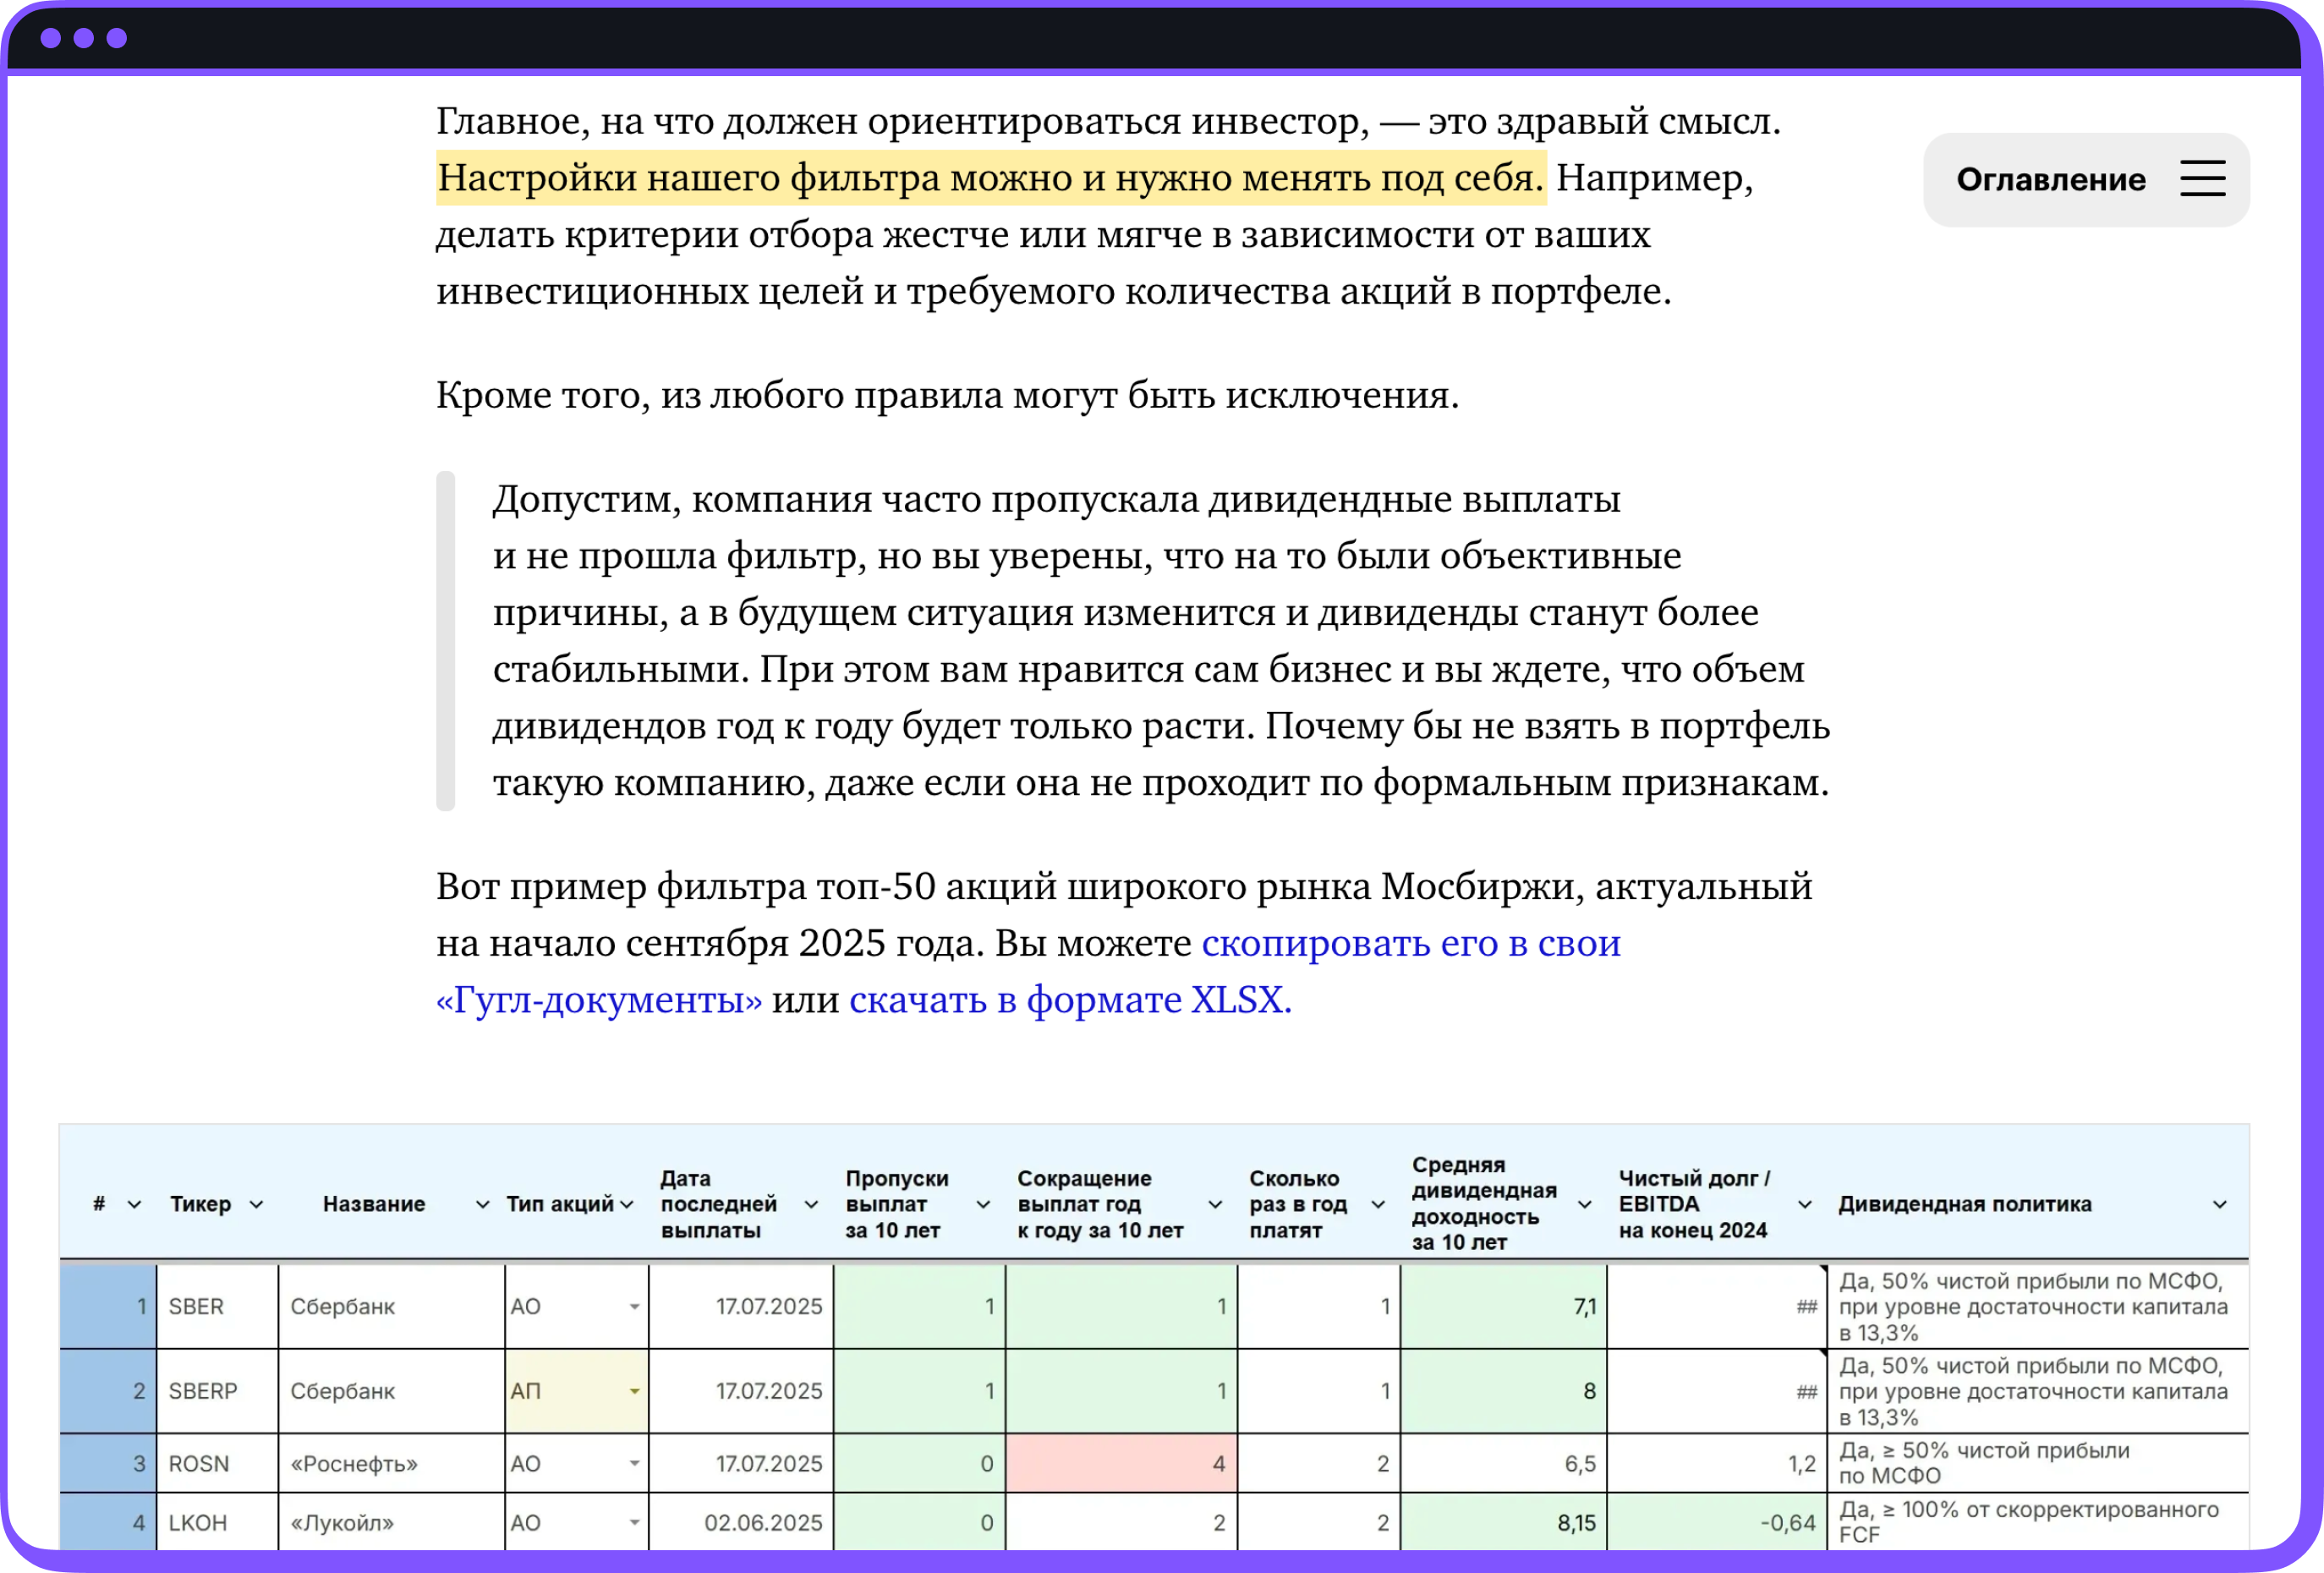Open share type dropdown in LKOH row
Screen dimensions: 2324x1573
point(634,1523)
